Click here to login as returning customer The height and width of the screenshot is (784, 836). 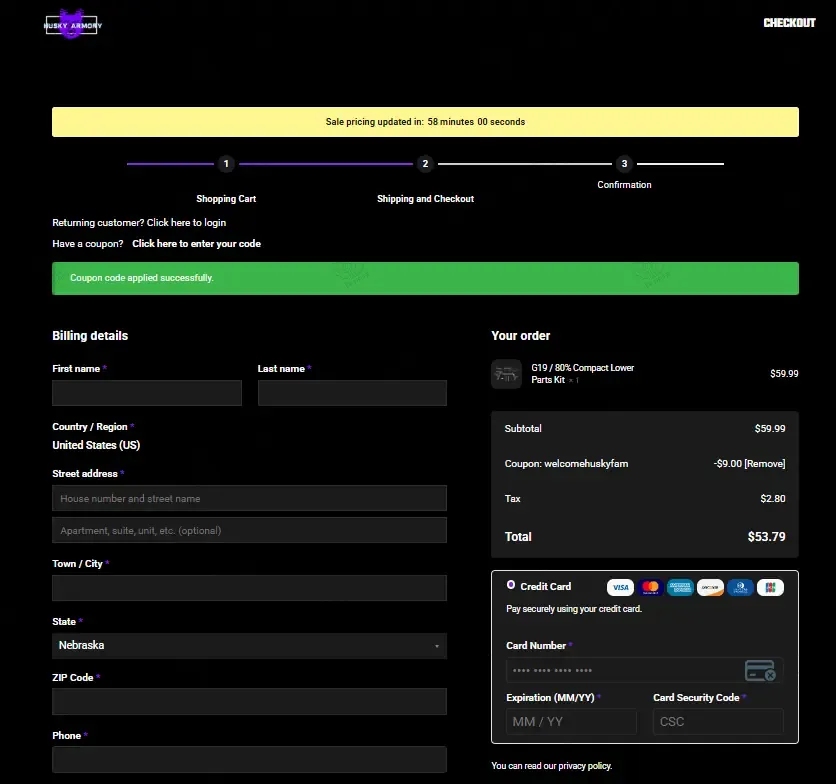click(x=186, y=223)
